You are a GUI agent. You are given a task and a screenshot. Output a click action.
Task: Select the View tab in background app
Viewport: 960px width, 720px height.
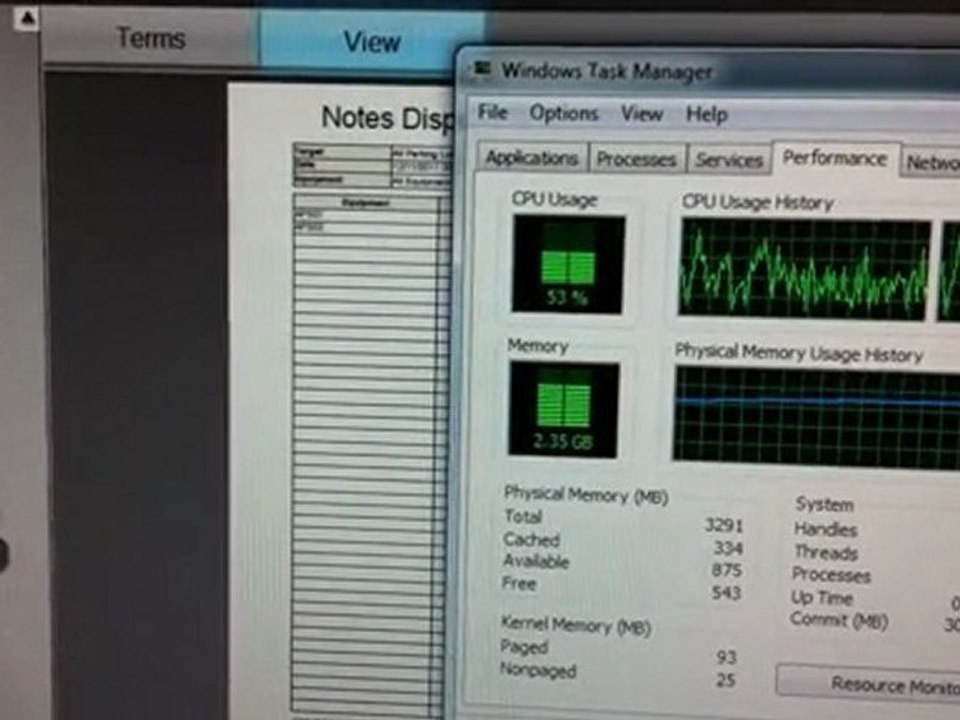pos(371,40)
